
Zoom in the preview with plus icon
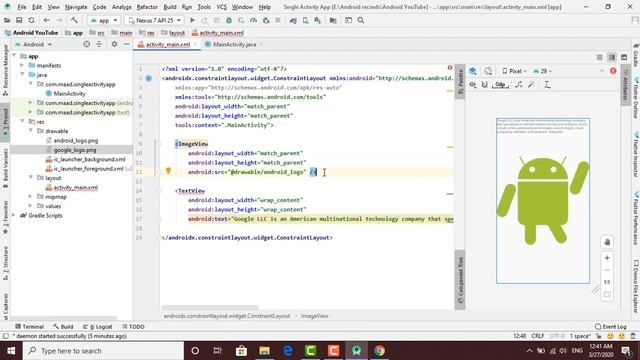[x=607, y=258]
